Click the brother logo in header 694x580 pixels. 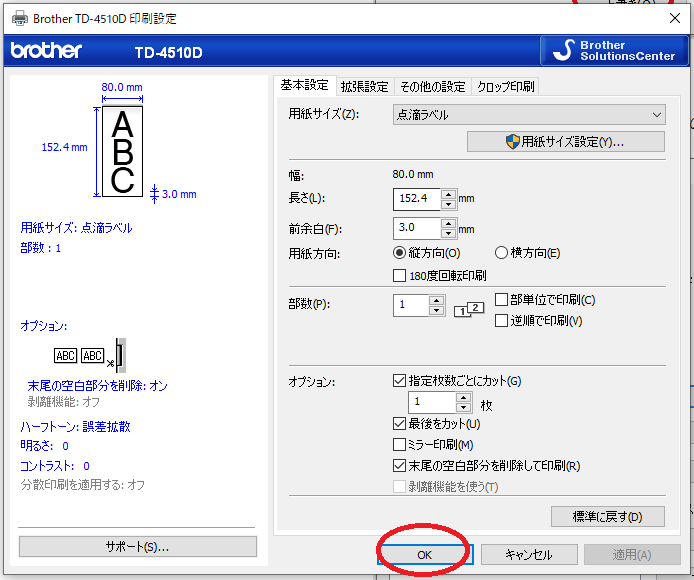(x=46, y=50)
